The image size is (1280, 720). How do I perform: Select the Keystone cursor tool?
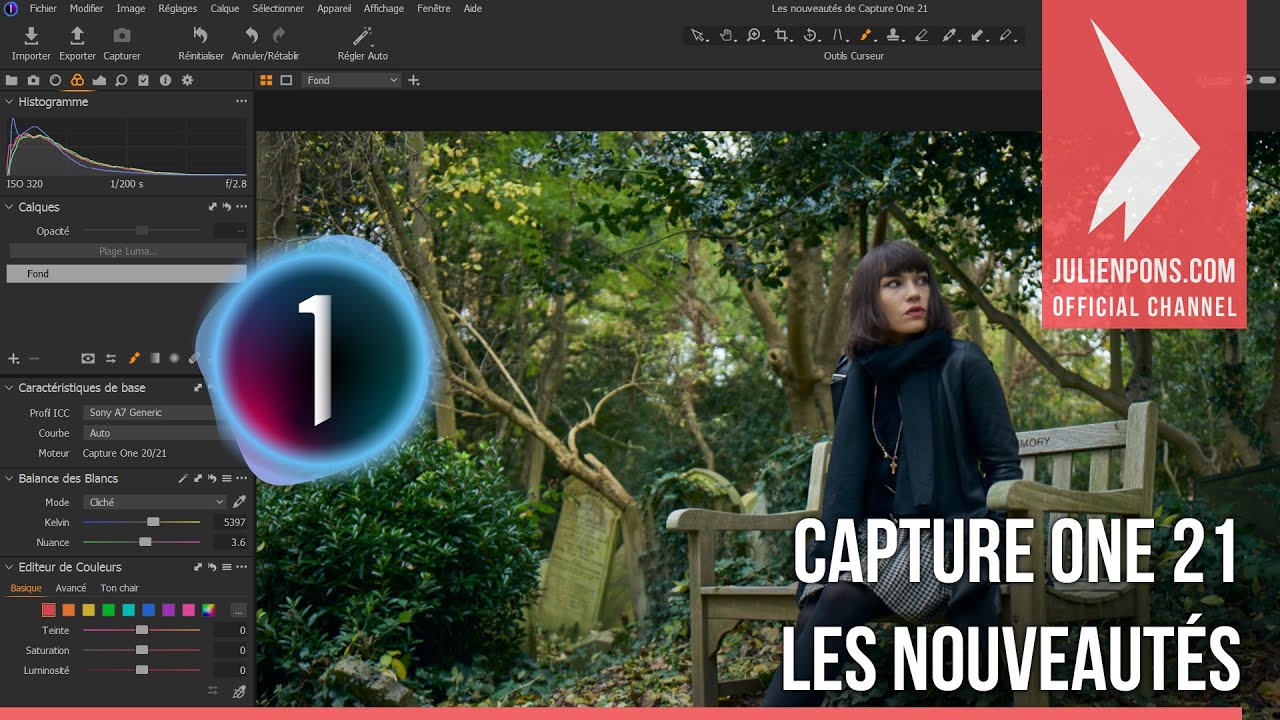(838, 36)
